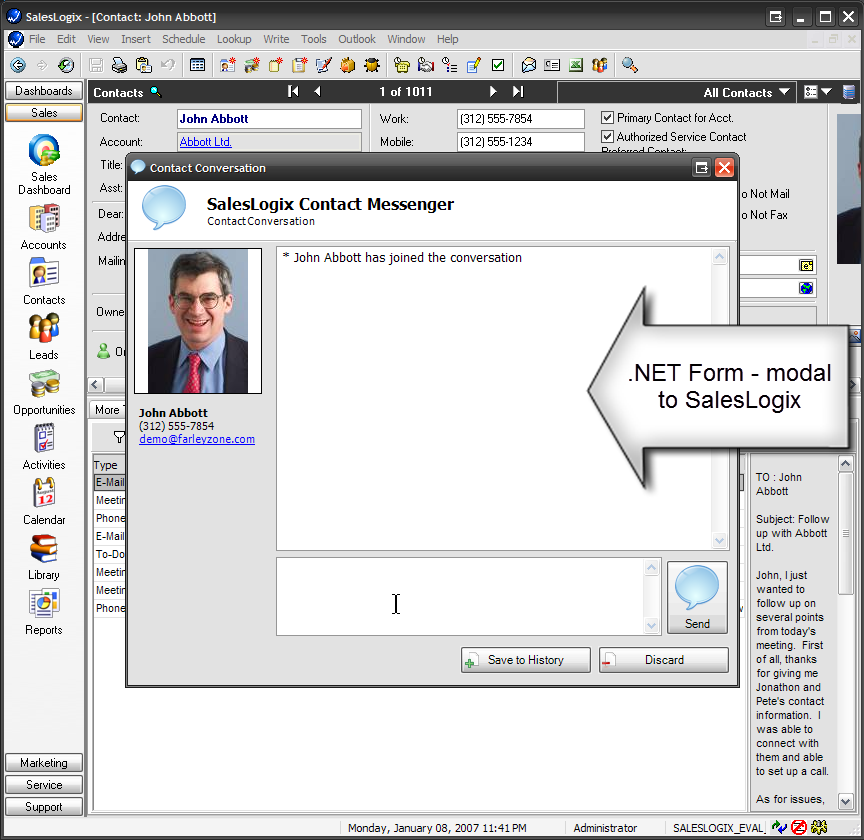864x840 pixels.
Task: Open the Outlook menu
Action: [357, 39]
